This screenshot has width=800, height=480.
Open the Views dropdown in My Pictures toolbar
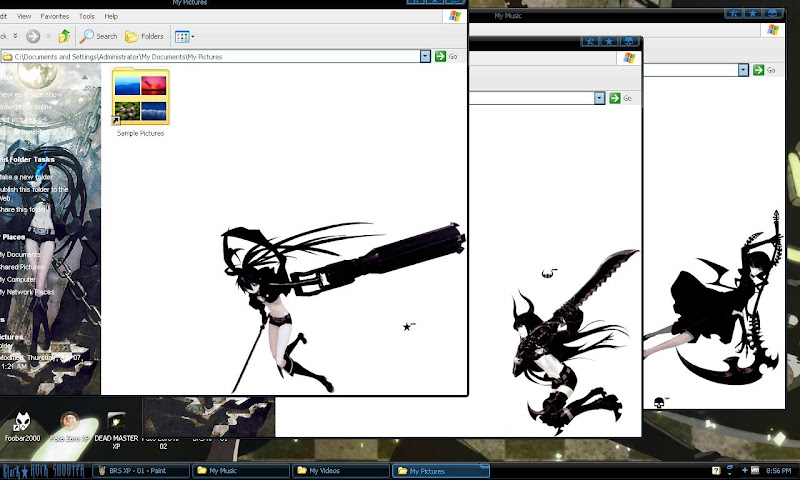[184, 36]
